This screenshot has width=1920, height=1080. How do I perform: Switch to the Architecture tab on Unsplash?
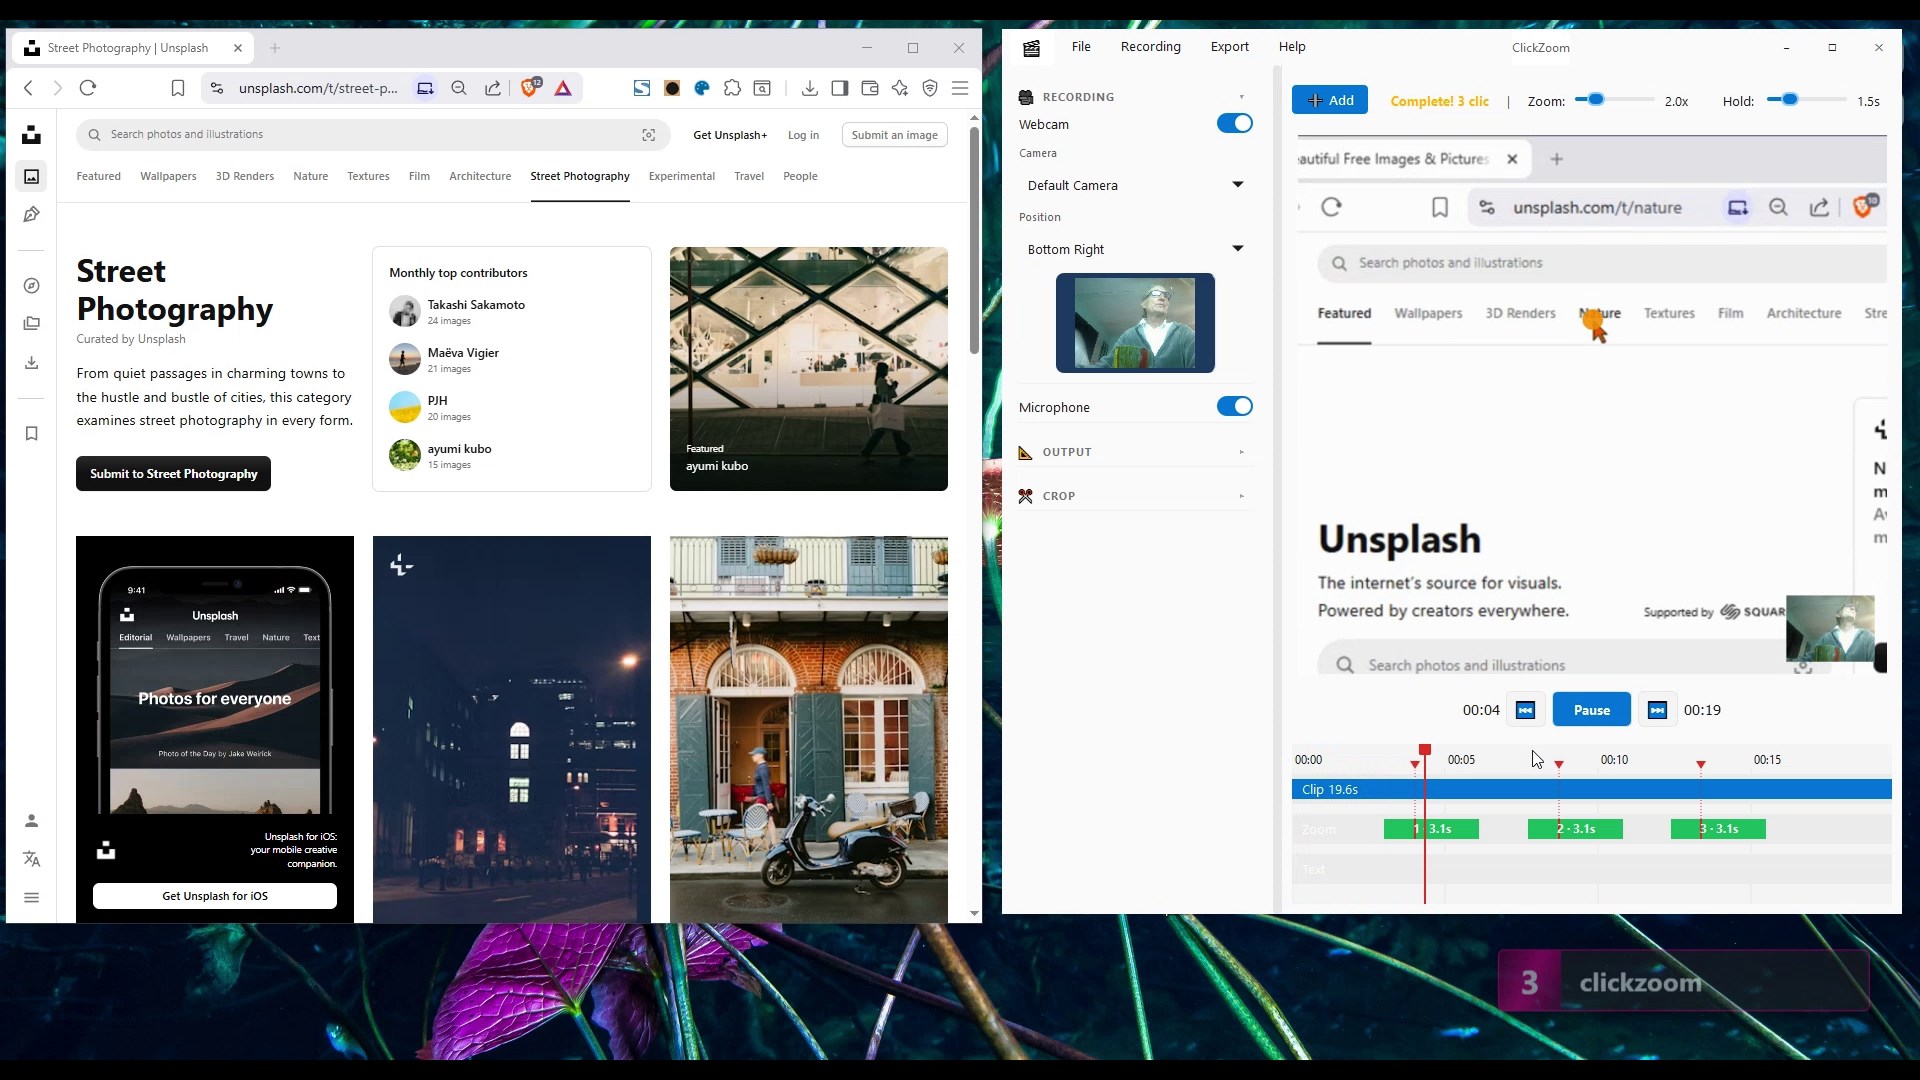pos(480,176)
